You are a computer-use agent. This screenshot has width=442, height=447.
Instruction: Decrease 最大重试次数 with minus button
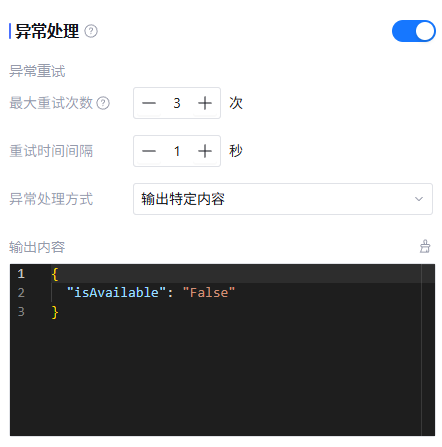(149, 103)
